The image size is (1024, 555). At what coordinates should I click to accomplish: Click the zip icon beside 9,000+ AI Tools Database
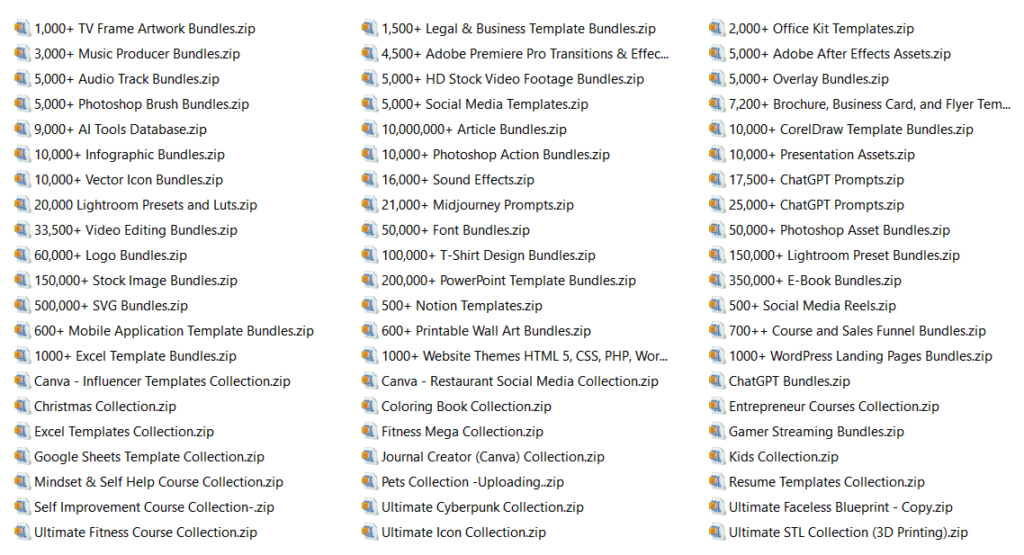point(22,129)
